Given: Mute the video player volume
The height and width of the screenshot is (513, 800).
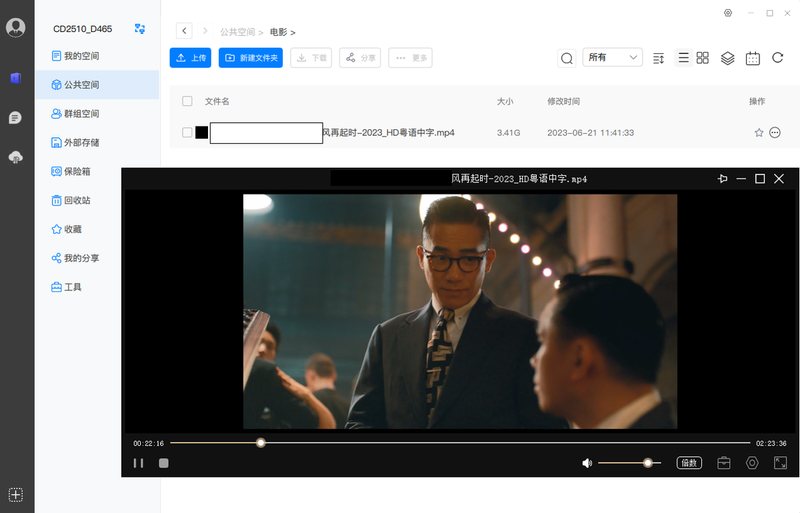Looking at the screenshot, I should [587, 463].
